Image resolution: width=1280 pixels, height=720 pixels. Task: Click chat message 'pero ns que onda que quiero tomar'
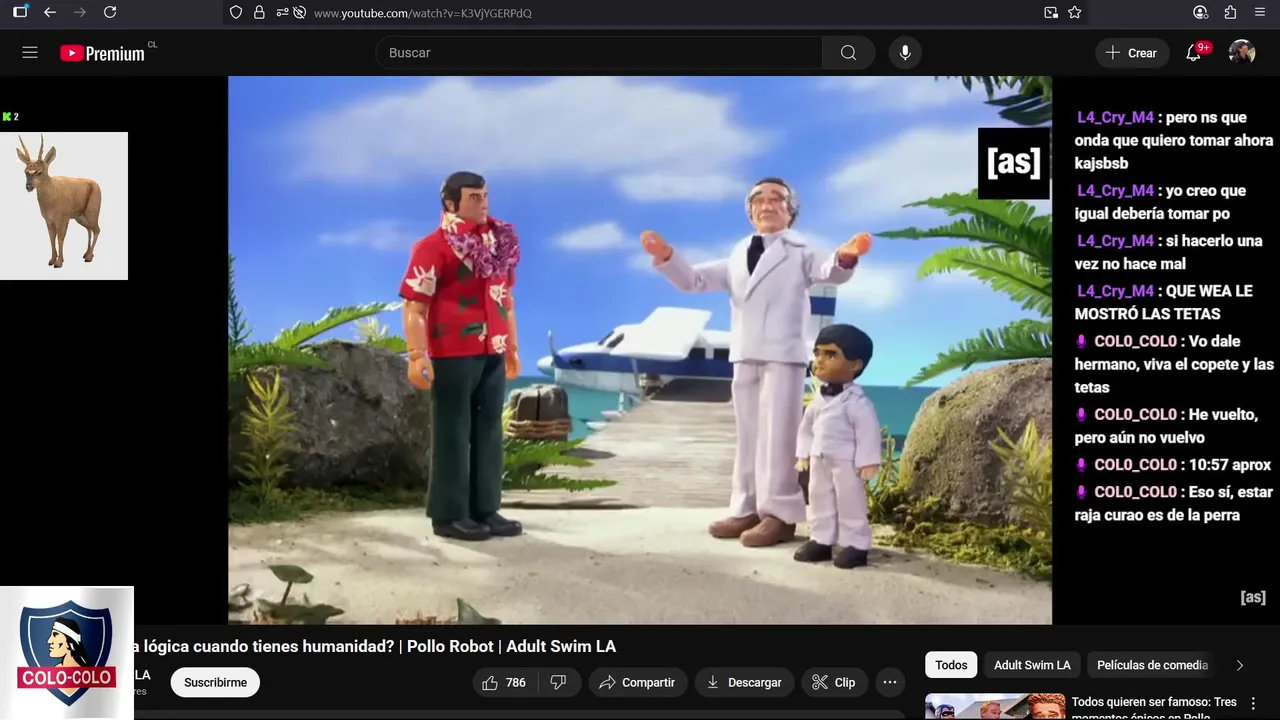[1174, 140]
